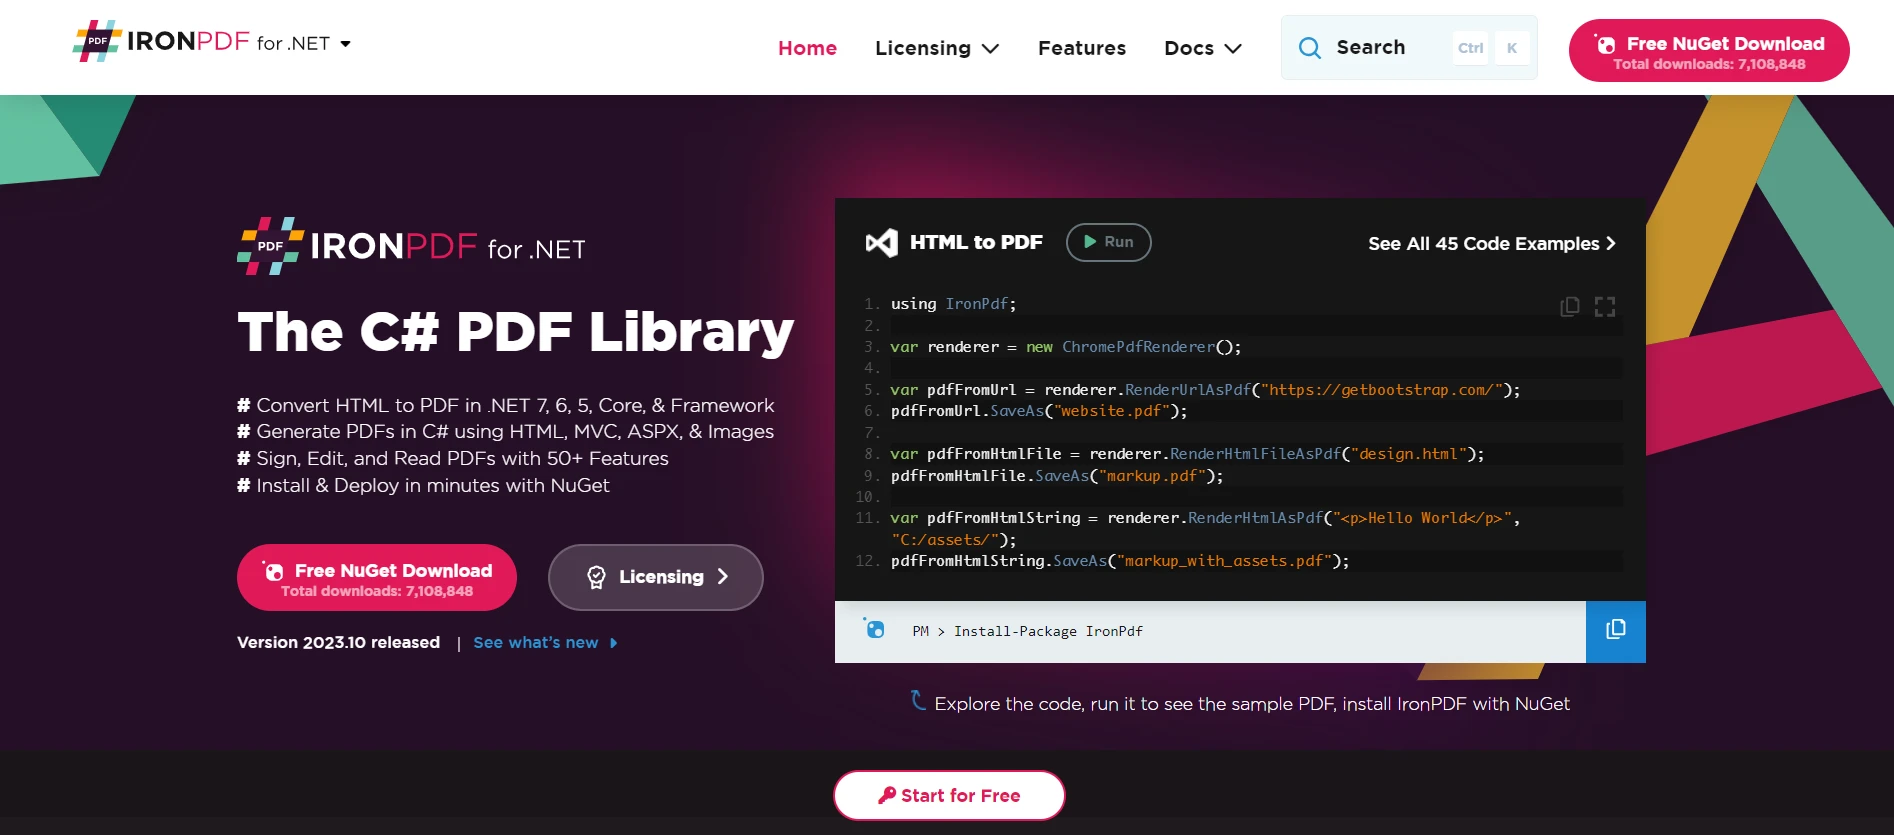The height and width of the screenshot is (835, 1894).
Task: Click Convert HTML to PDF in .NET feature line
Action: pyautogui.click(x=506, y=405)
